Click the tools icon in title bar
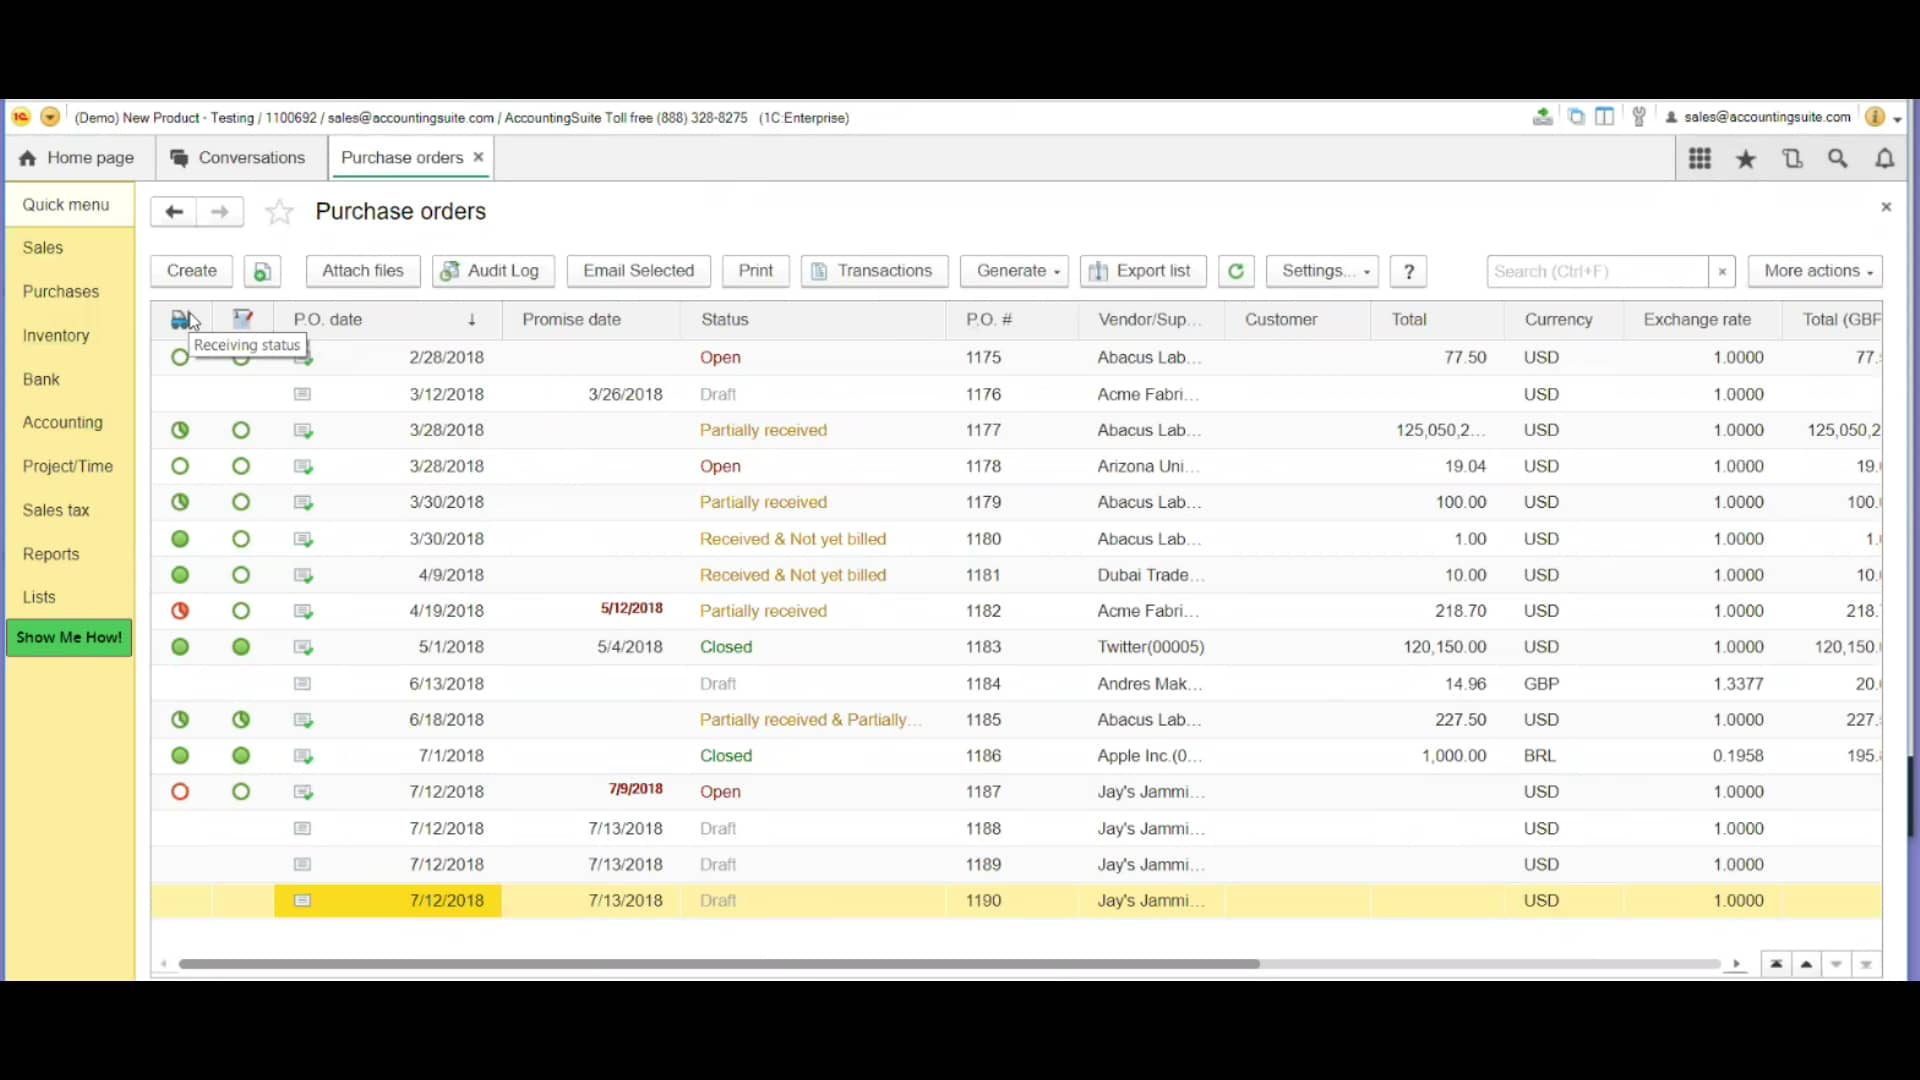The width and height of the screenshot is (1920, 1080). click(x=1639, y=117)
